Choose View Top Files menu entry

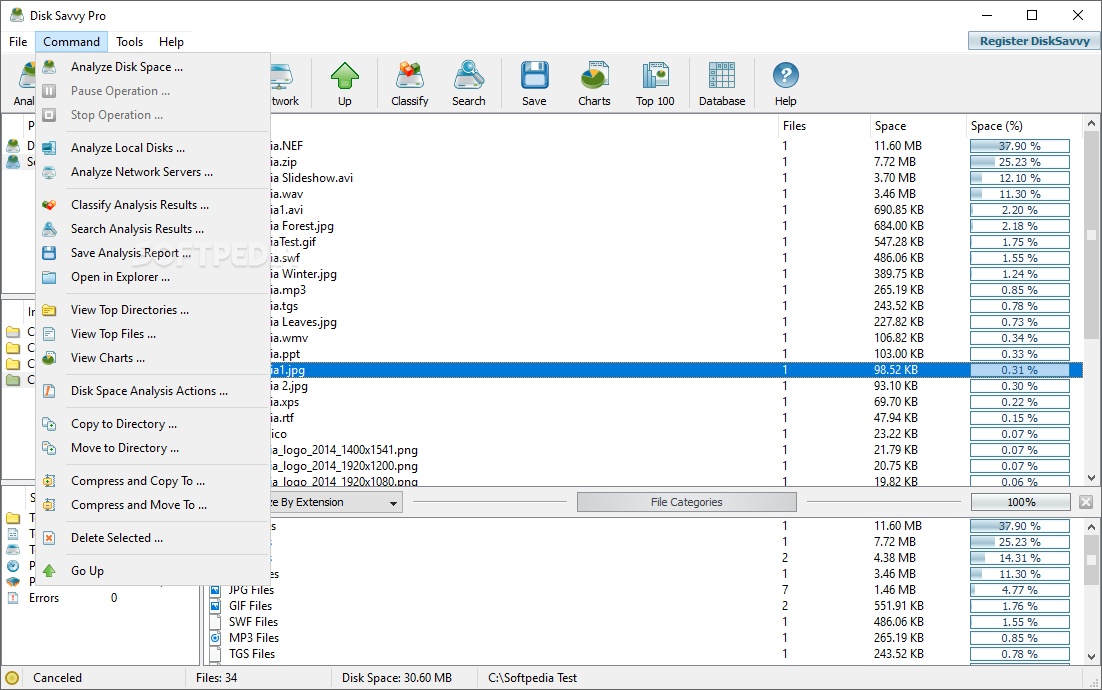click(x=153, y=334)
